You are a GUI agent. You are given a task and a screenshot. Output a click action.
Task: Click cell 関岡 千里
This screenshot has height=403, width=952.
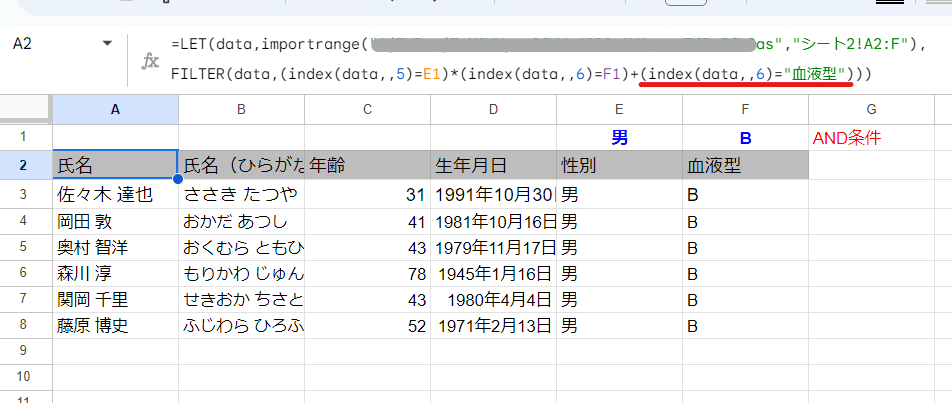click(x=115, y=300)
